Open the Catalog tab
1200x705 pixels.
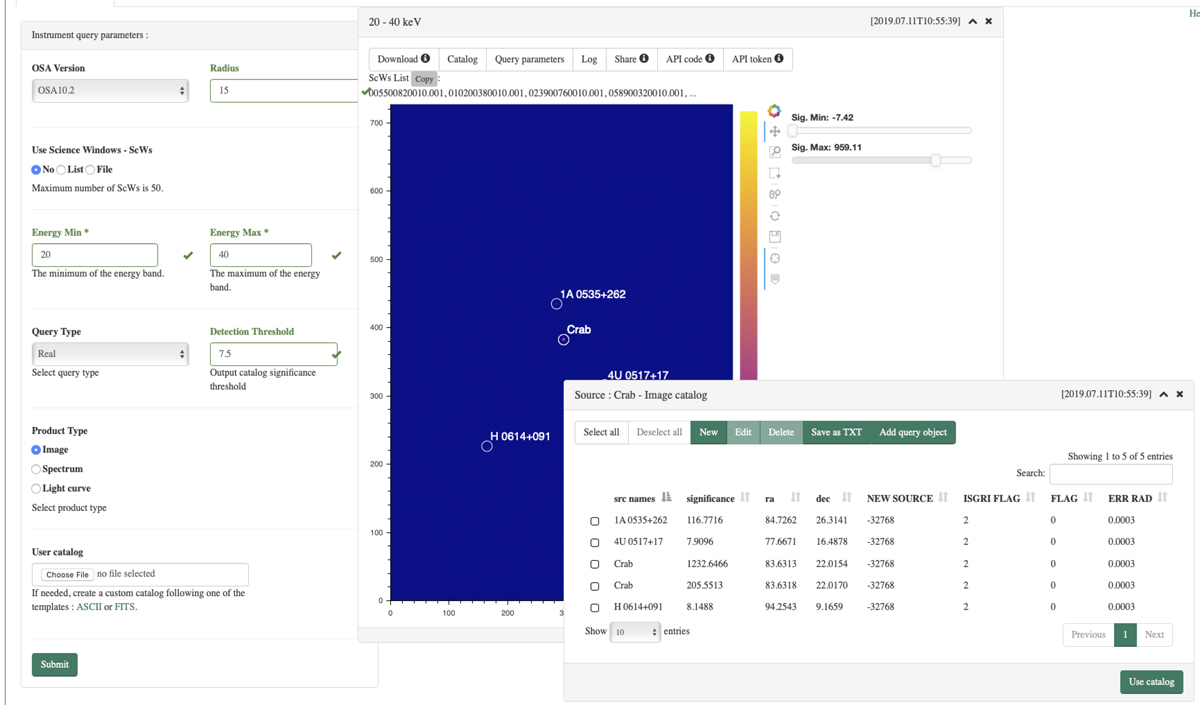point(462,59)
